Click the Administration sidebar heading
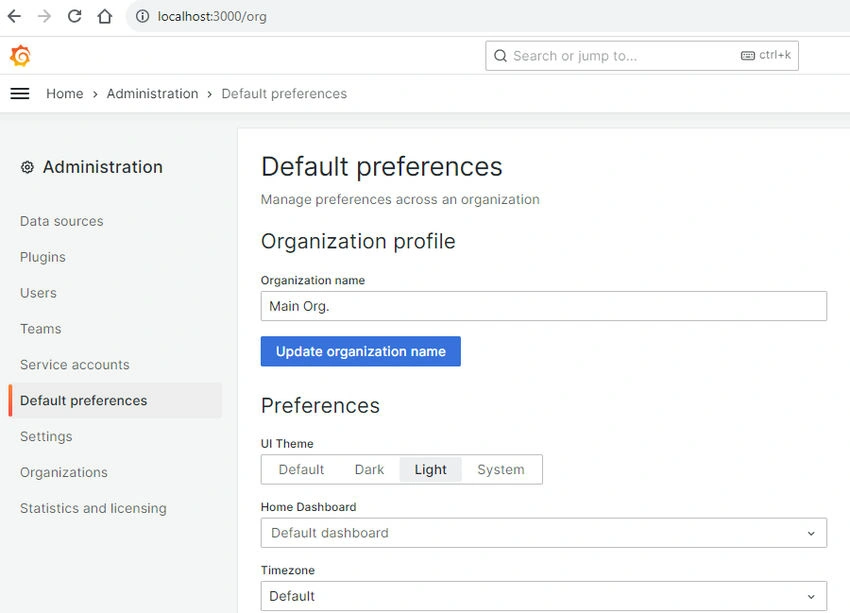 102,167
